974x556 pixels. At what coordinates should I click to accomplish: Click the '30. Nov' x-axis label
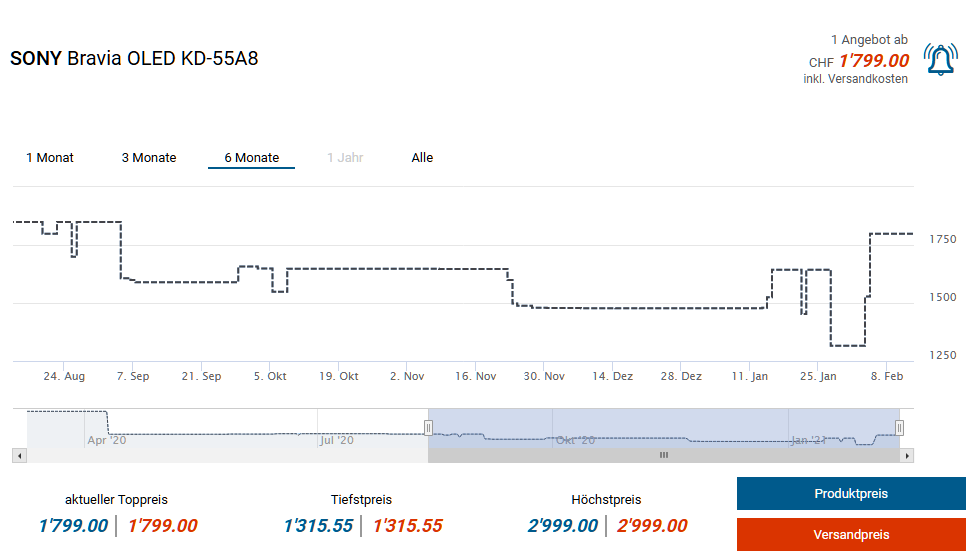[544, 376]
